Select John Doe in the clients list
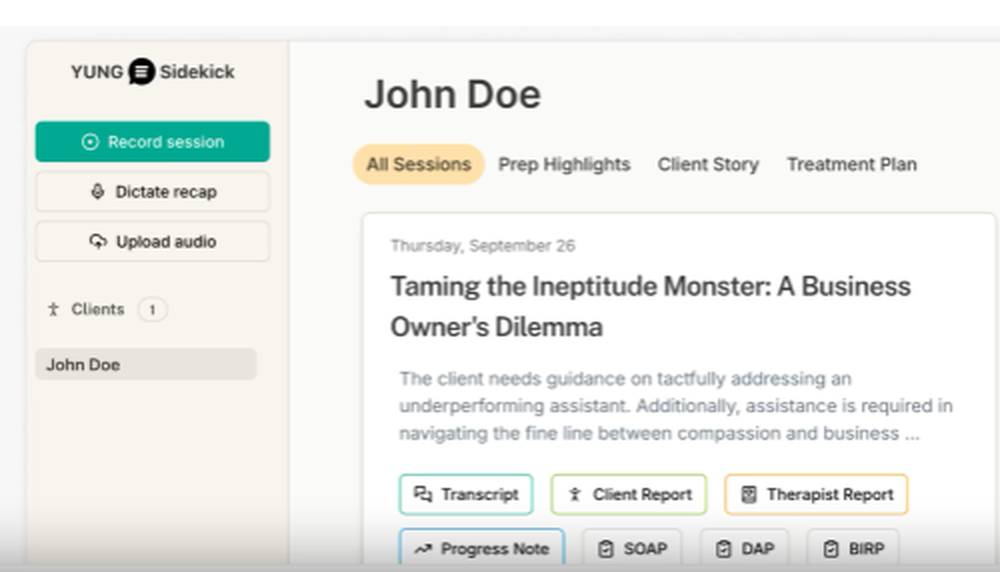Viewport: 1000px width, 572px height. pyautogui.click(x=145, y=364)
